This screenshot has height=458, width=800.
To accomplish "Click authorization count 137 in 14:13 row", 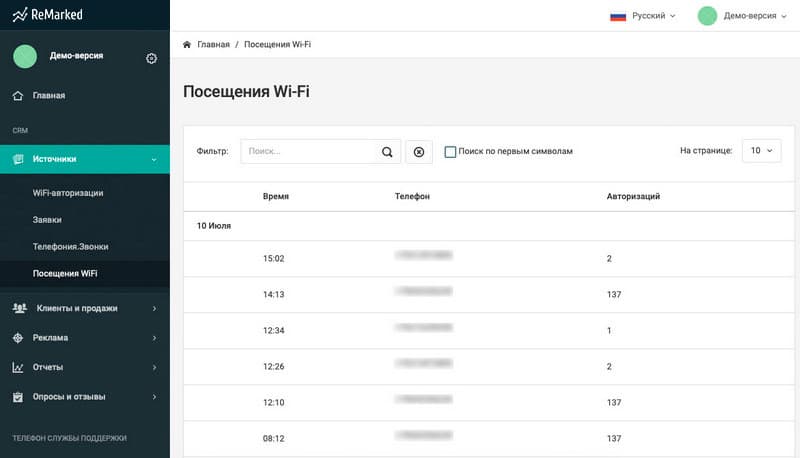I will tap(614, 294).
